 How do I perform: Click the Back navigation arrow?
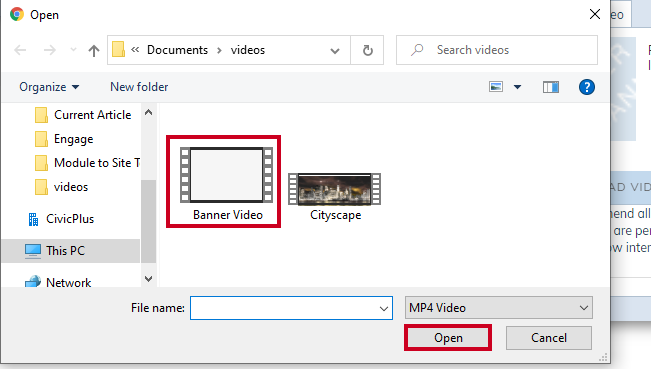tap(20, 50)
